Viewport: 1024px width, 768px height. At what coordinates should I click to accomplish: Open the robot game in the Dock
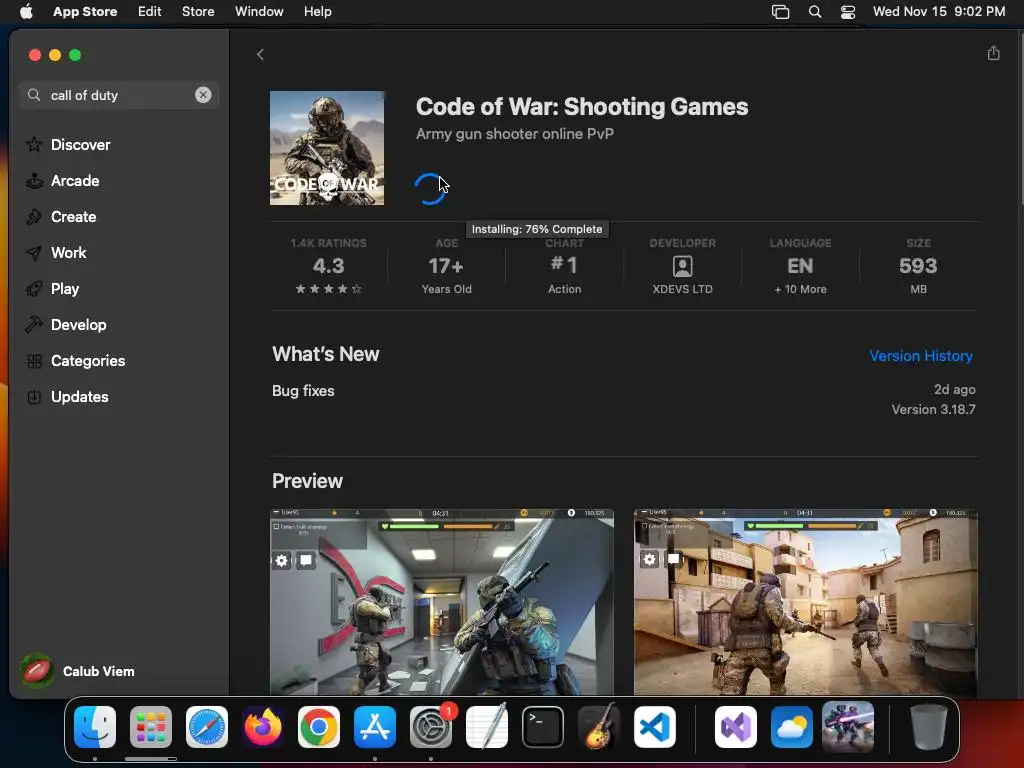(x=848, y=726)
